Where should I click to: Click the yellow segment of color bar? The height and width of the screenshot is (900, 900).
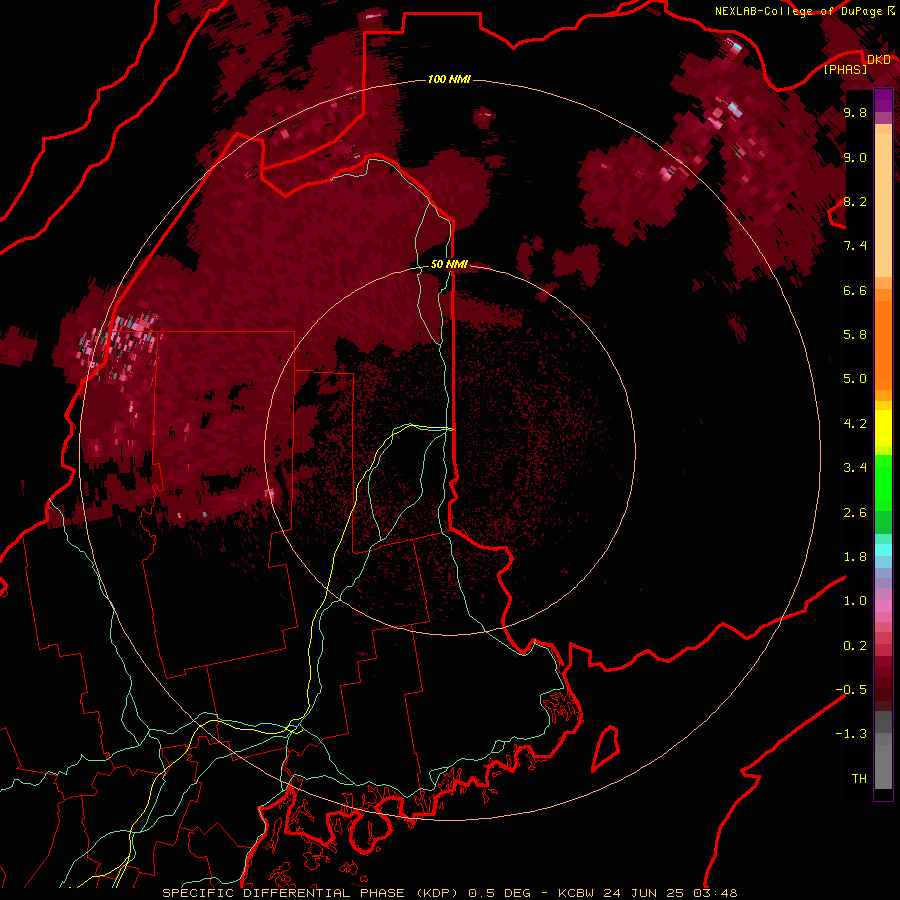point(883,428)
